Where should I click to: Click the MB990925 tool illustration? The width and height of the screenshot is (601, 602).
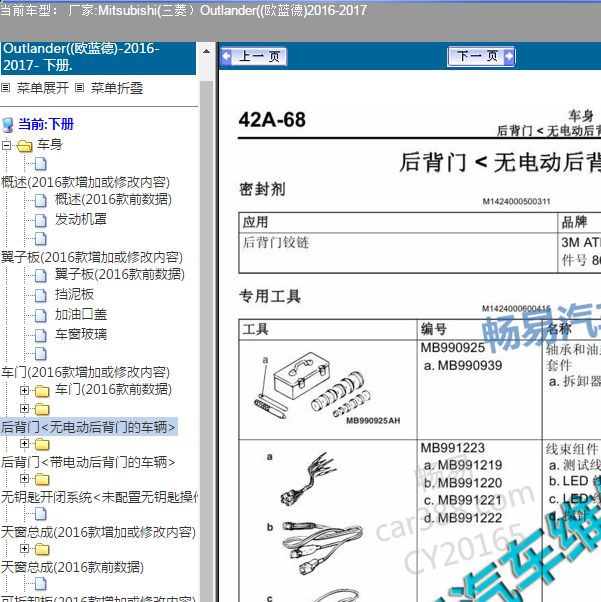point(327,388)
